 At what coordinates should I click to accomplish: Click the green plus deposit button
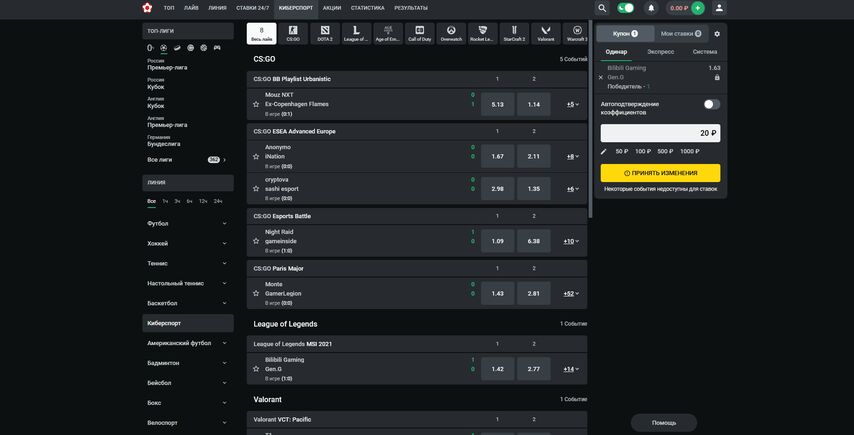point(698,8)
